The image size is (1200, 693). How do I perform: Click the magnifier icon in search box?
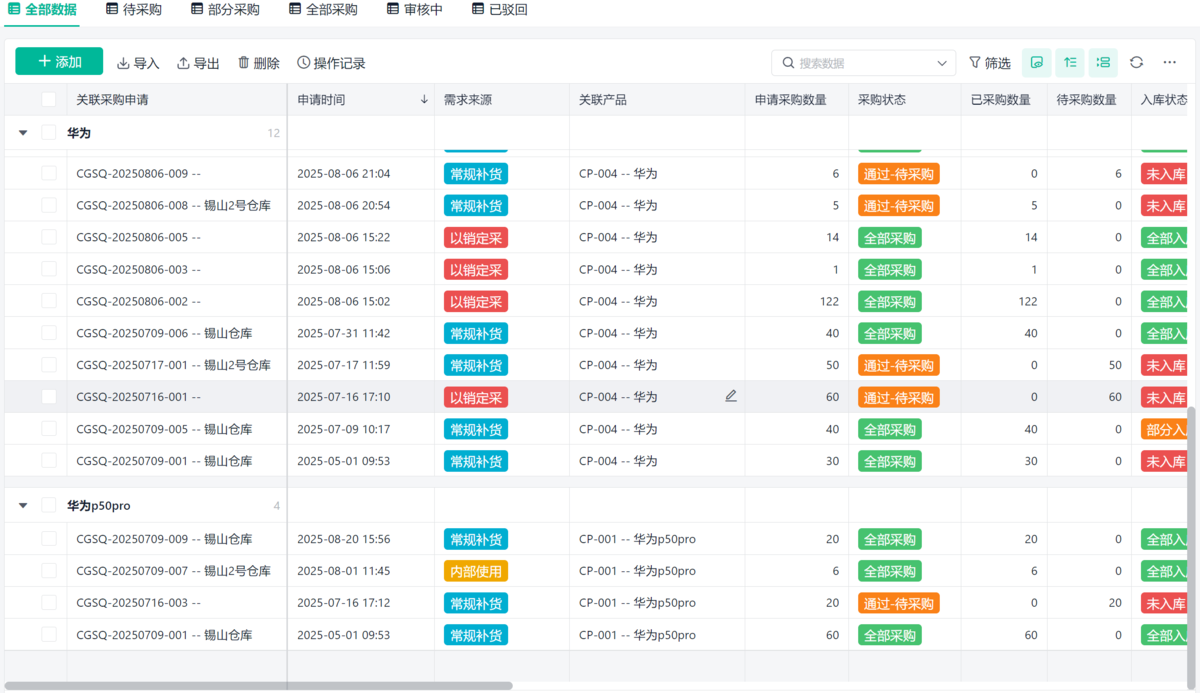(788, 63)
